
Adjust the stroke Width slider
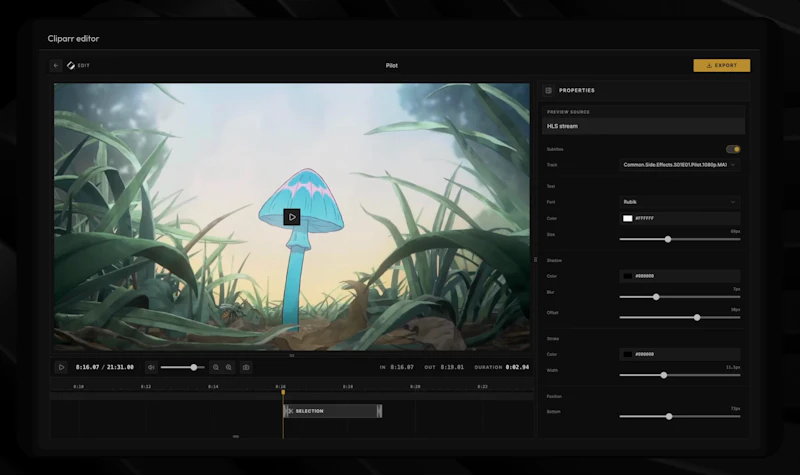(680, 375)
